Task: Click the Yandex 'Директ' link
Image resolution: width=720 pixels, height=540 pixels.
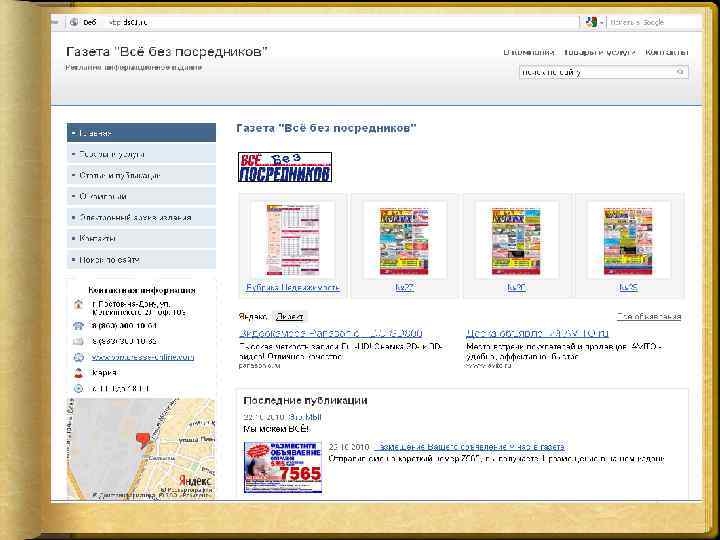Action: click(289, 317)
